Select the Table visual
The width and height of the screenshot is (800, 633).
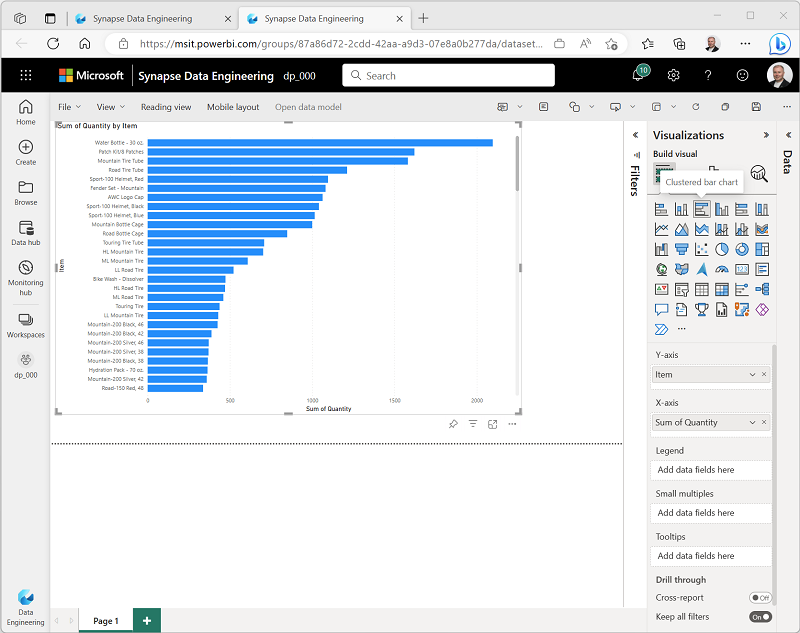tap(702, 290)
